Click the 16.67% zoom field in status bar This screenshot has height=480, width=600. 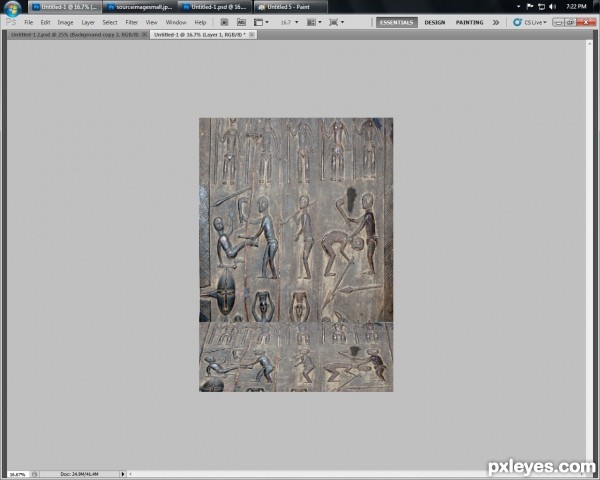coord(18,474)
